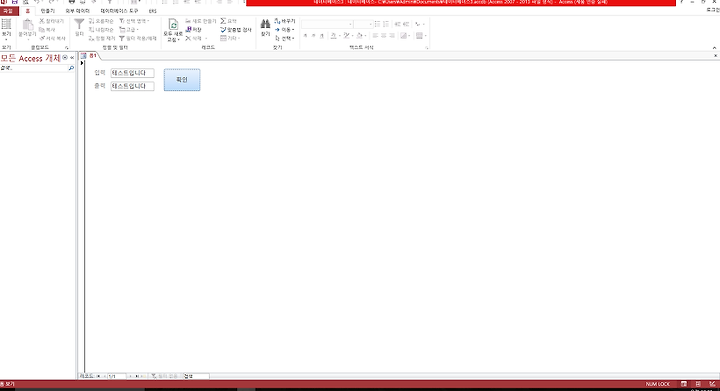This screenshot has height=391, width=720.
Task: Click the record search box in the navigator
Action: (x=196, y=376)
